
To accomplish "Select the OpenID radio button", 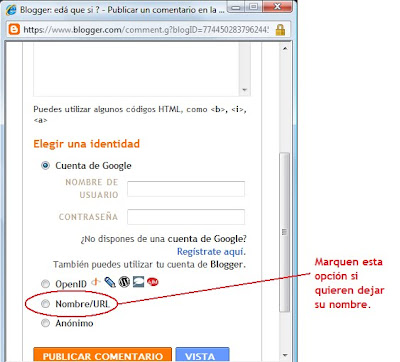I will click(45, 284).
